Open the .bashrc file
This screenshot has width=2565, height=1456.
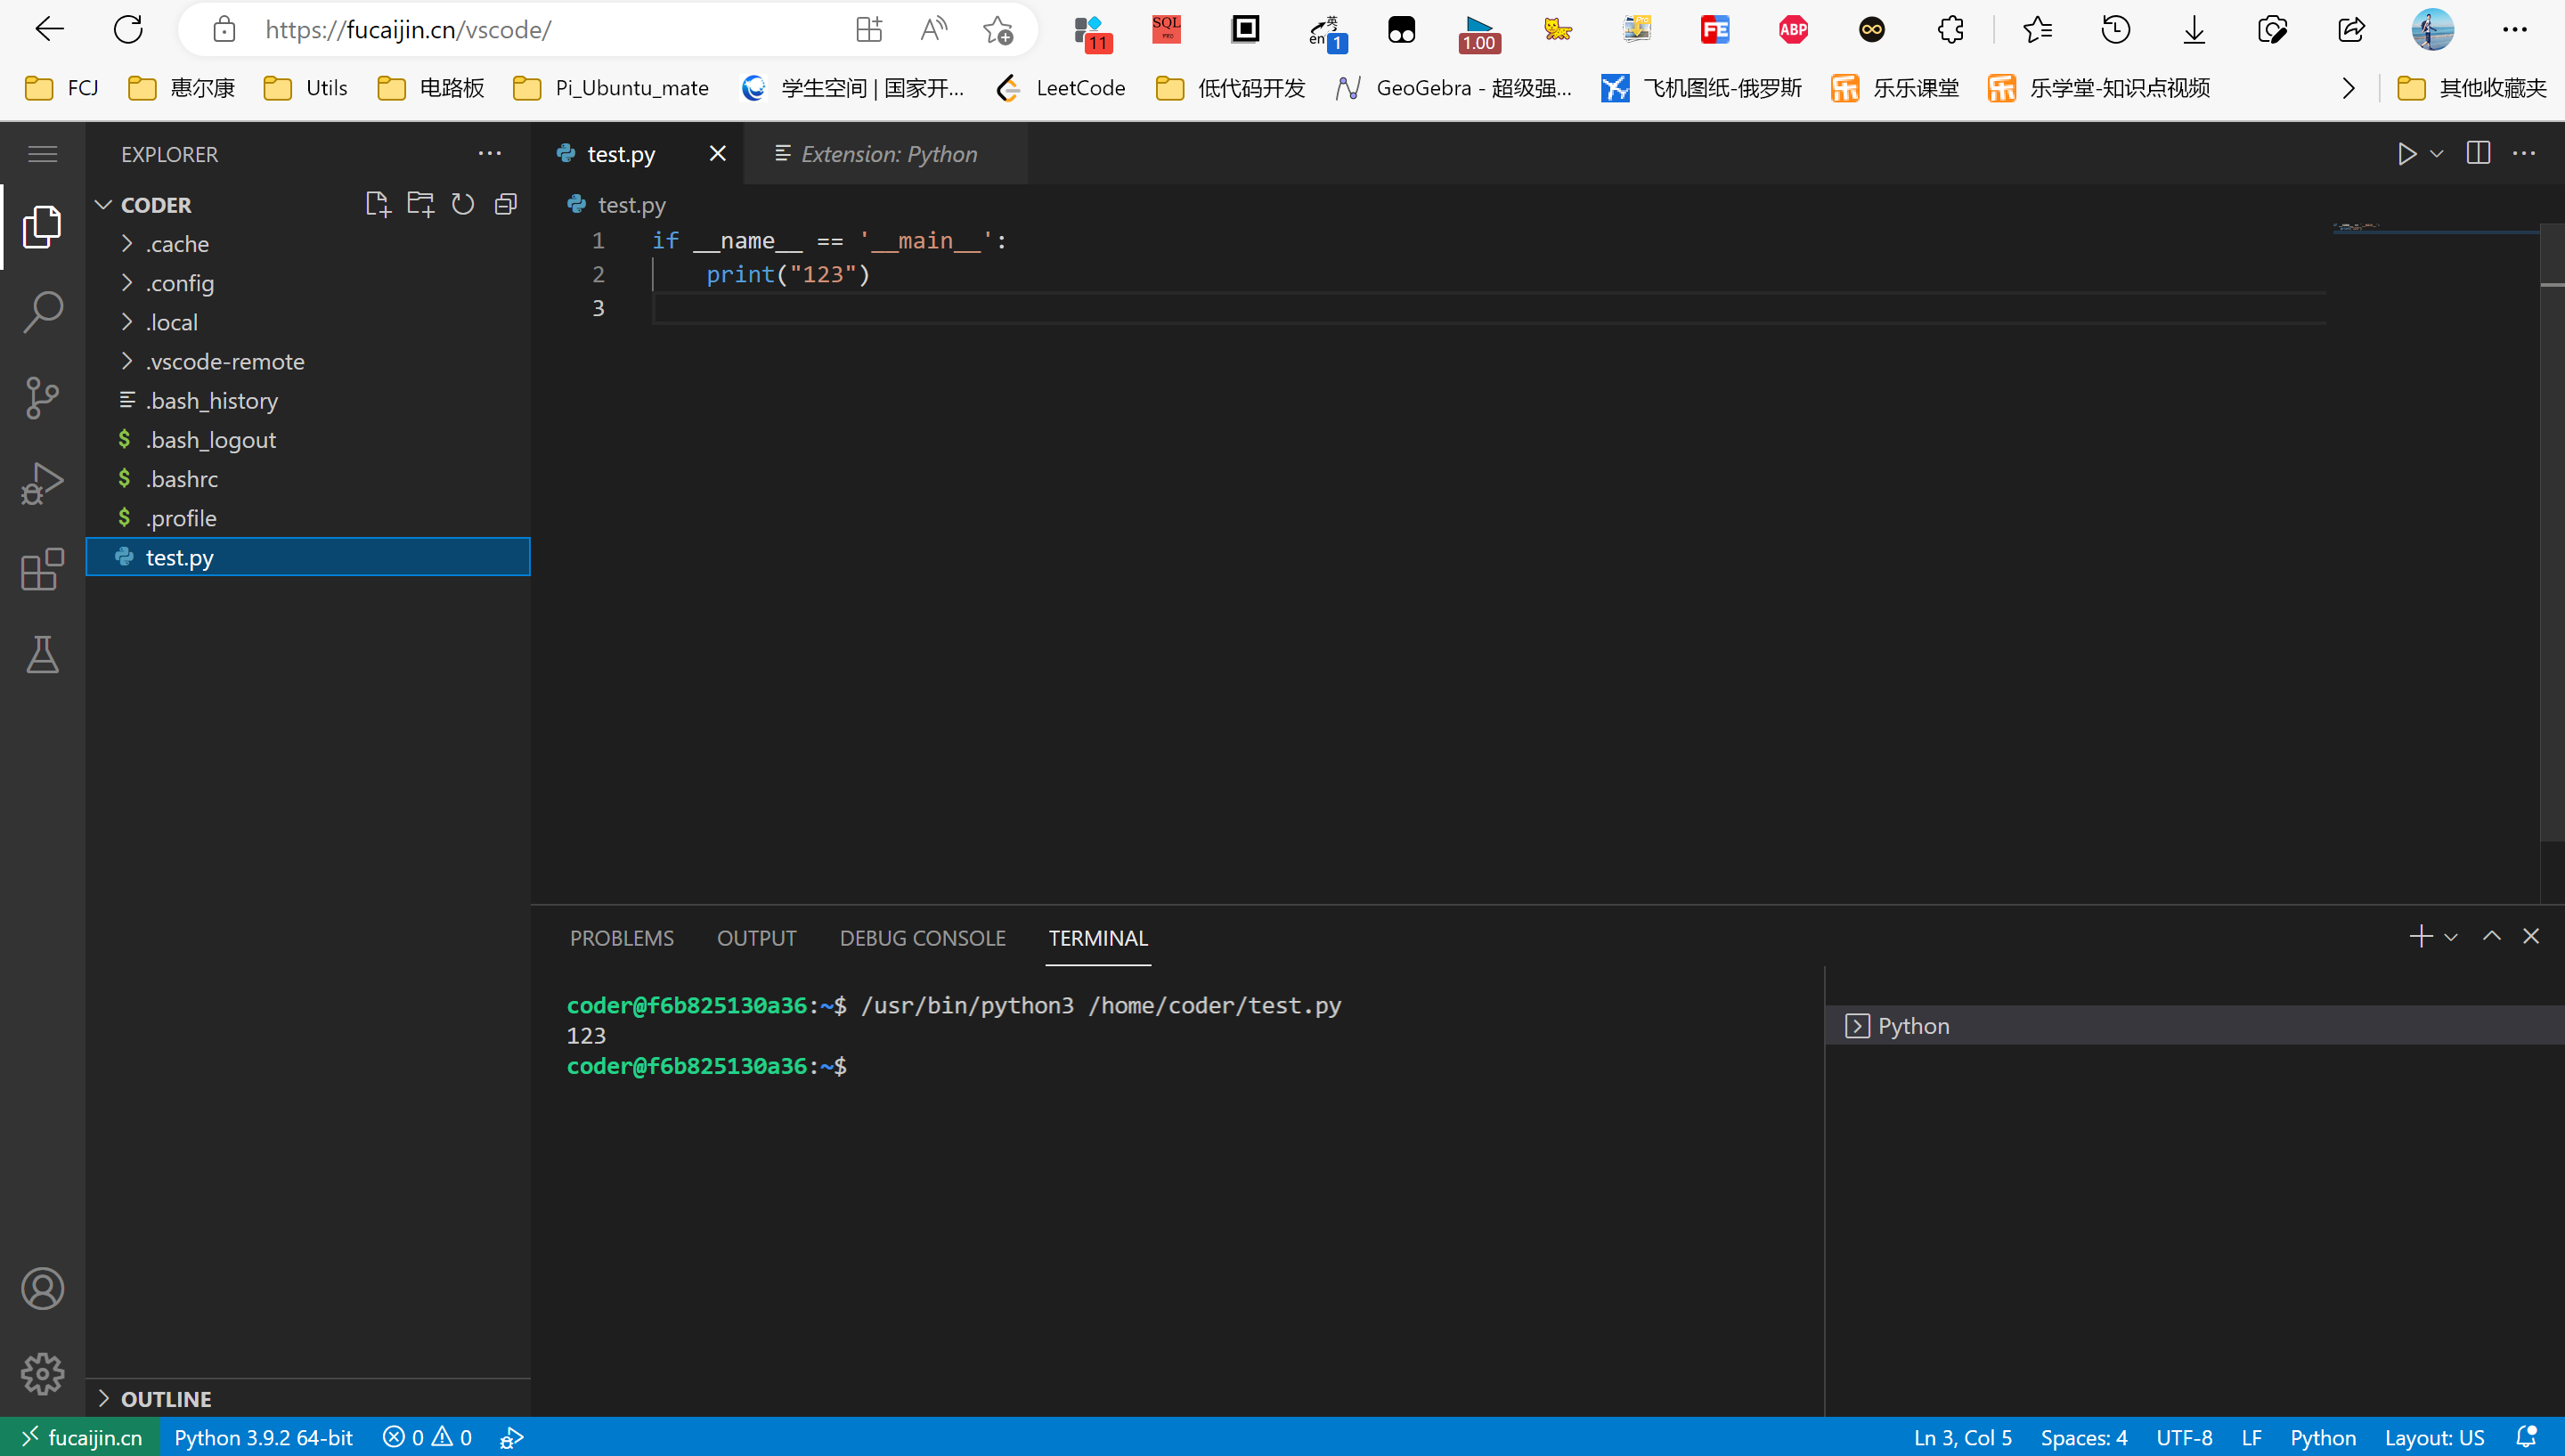click(x=308, y=478)
